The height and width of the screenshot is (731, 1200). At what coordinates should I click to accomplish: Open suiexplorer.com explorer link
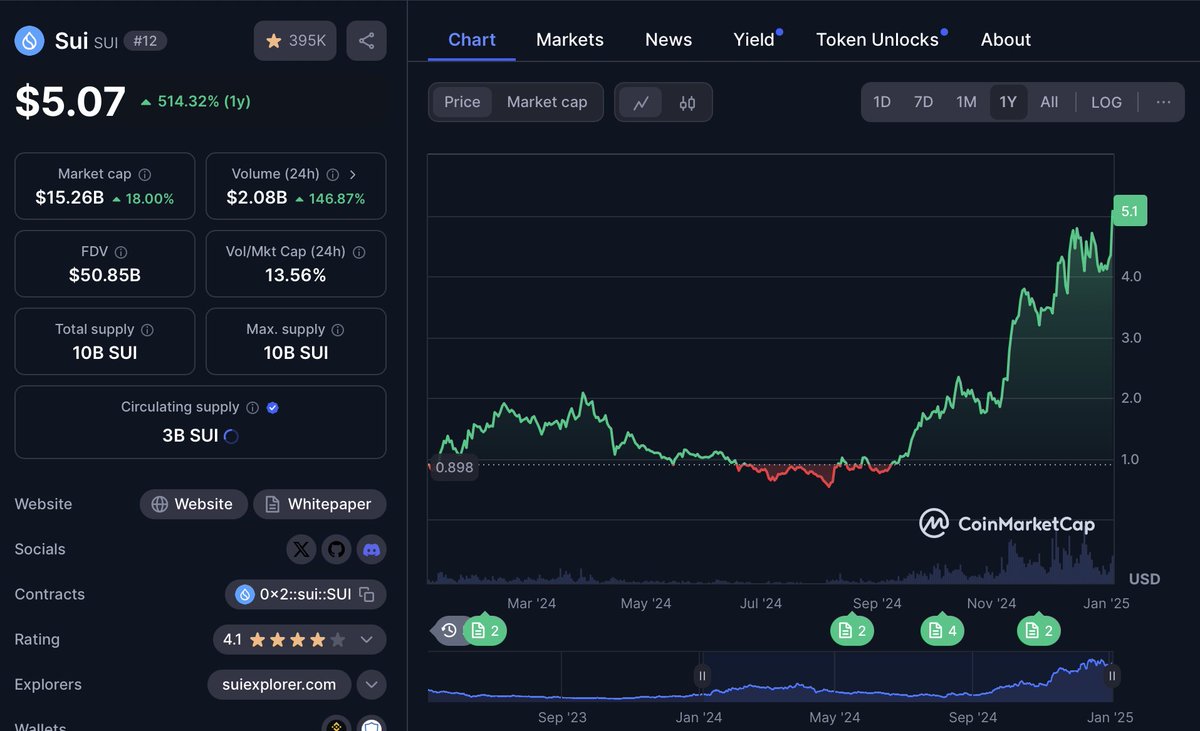tap(279, 685)
